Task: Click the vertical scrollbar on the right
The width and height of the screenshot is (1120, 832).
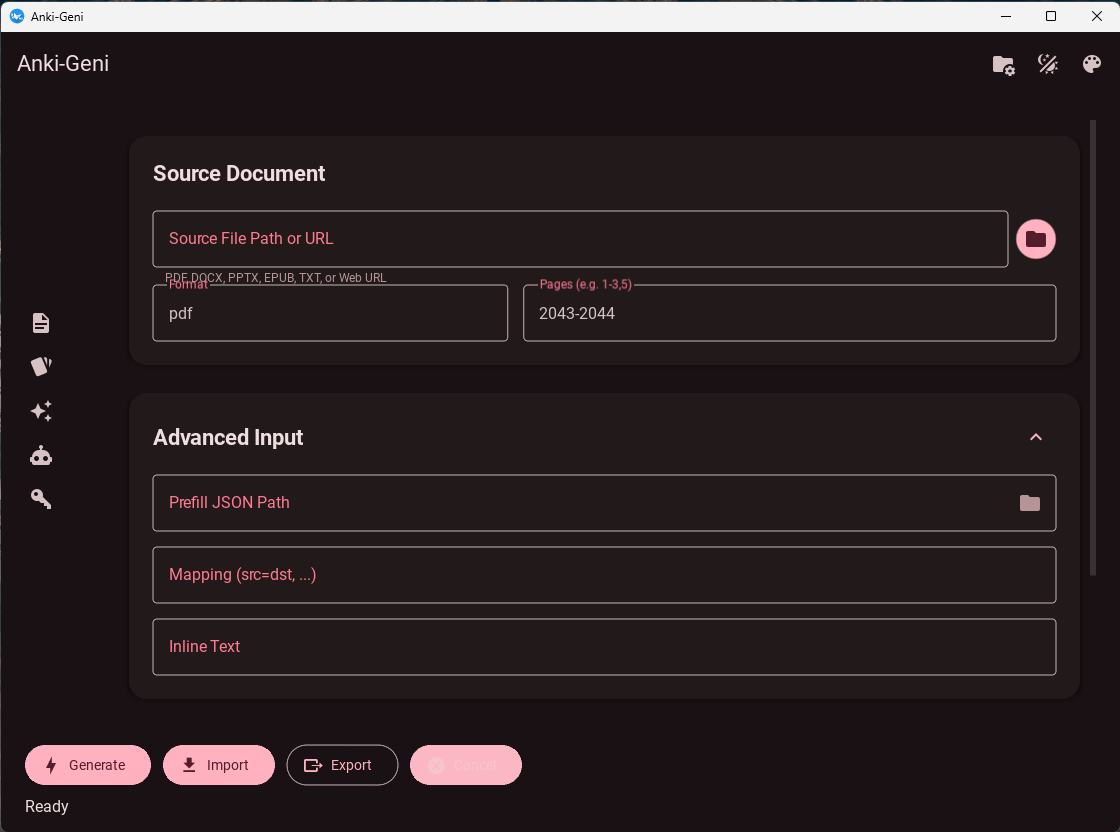Action: [1092, 348]
